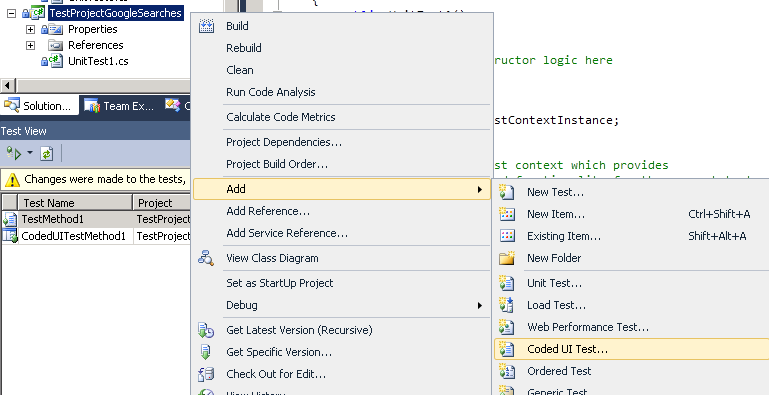Click the Properties folder icon

coord(55,29)
